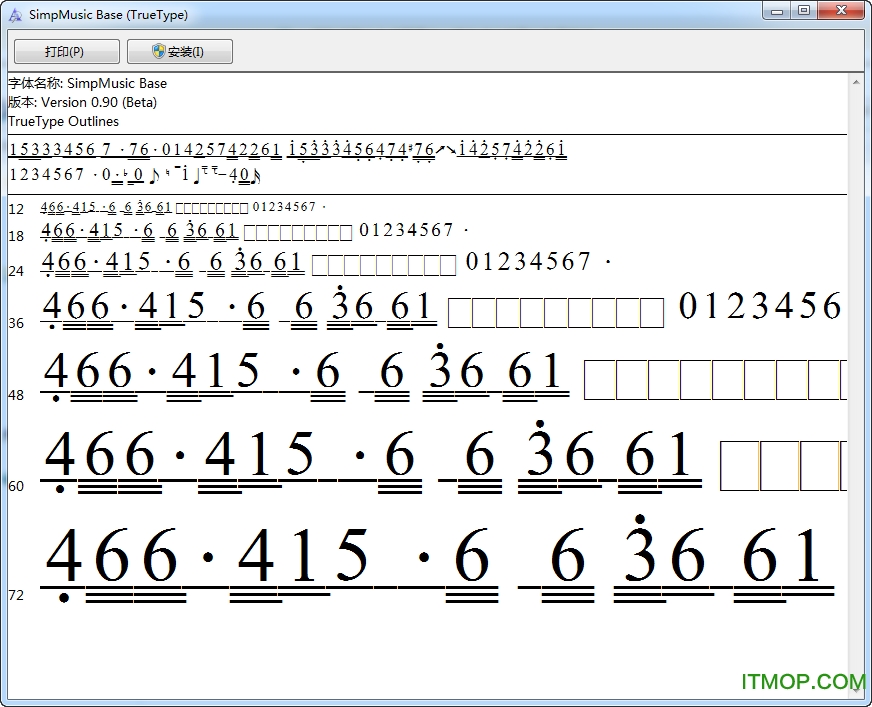
Task: Select the text '字体名称: SimpMusic Base'
Action: 87,83
